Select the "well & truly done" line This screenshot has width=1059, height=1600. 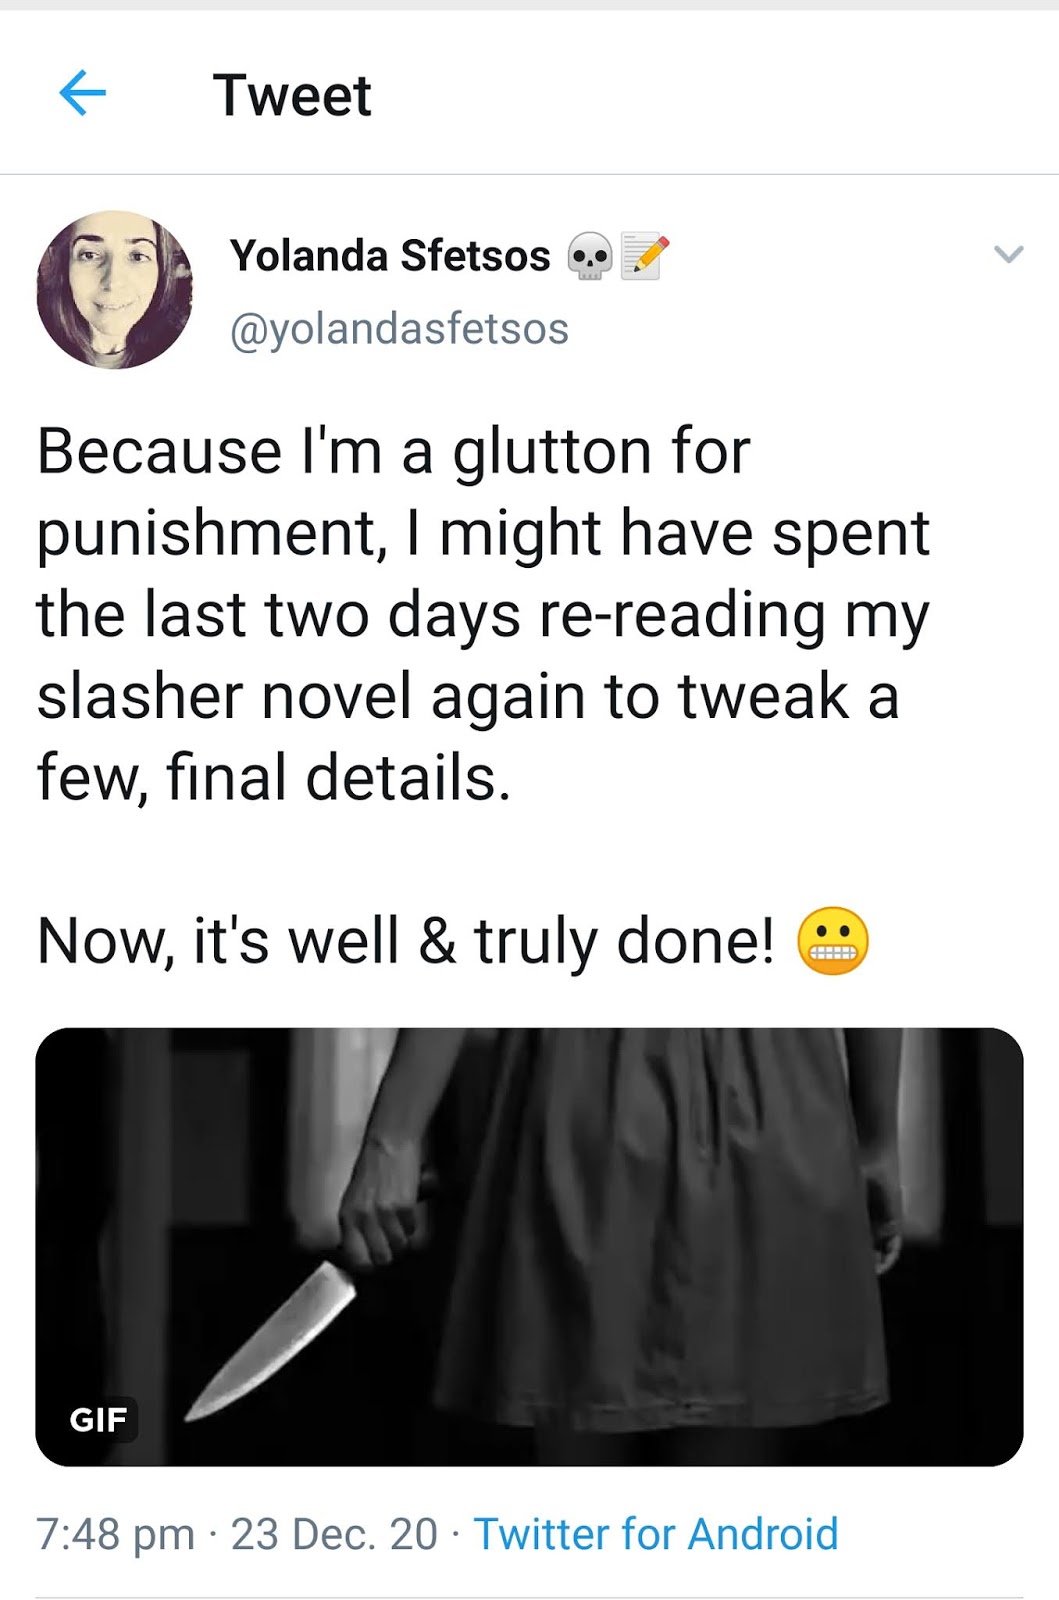(x=453, y=941)
